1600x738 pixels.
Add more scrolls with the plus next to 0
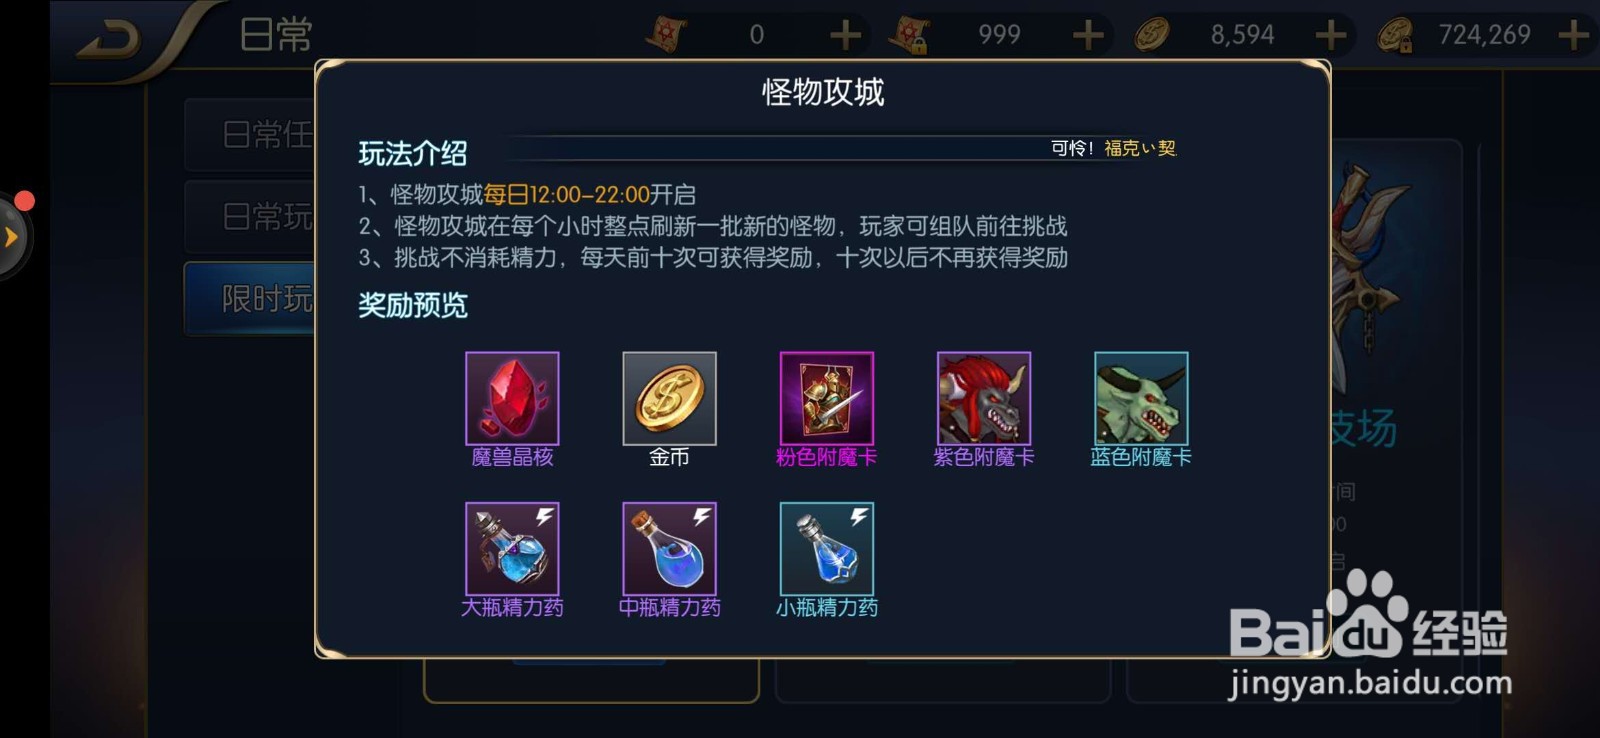(x=845, y=36)
